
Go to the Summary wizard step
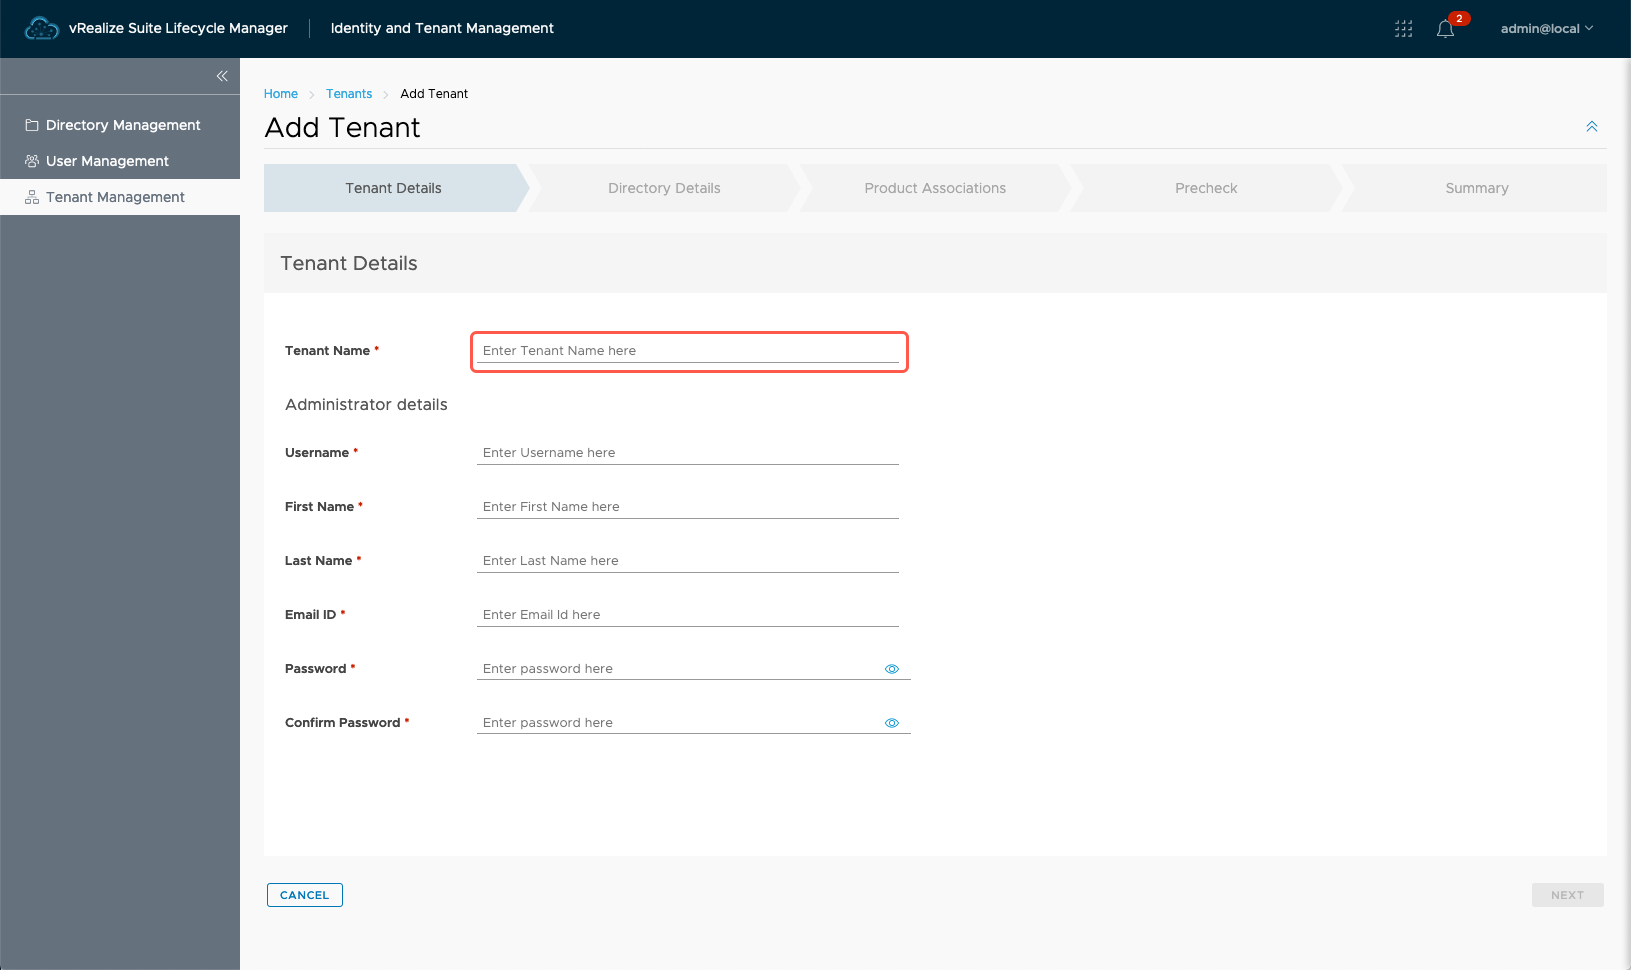[x=1476, y=188]
